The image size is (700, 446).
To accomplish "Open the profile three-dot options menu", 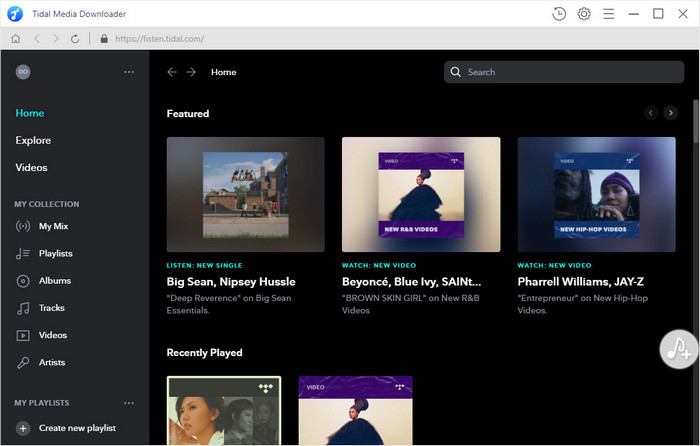I will pos(128,72).
